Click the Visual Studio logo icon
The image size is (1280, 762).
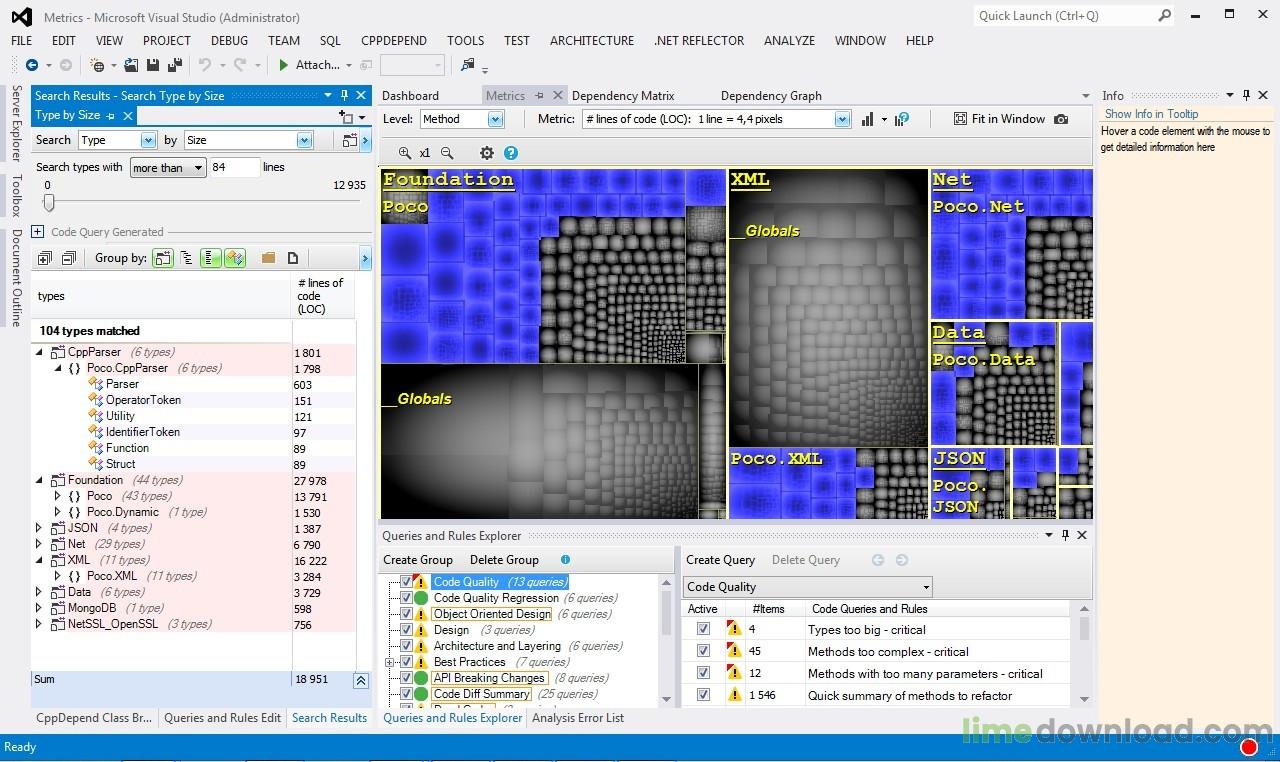point(21,16)
